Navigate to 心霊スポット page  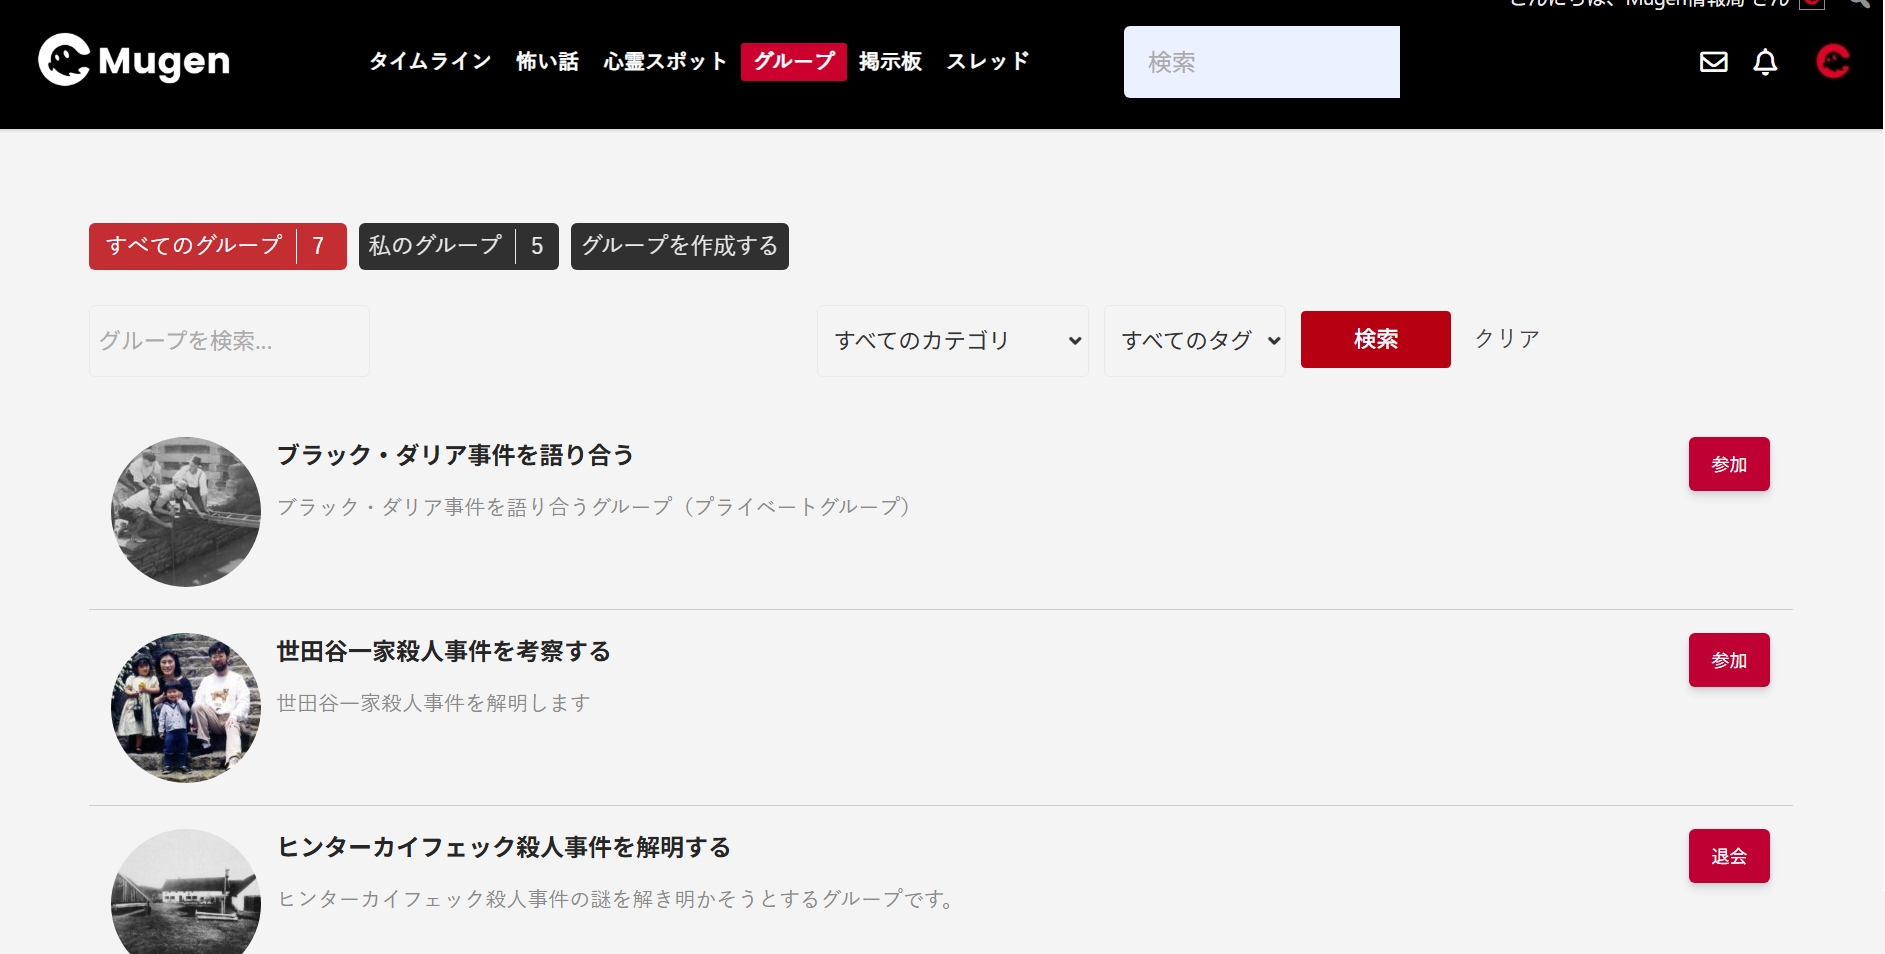click(665, 62)
